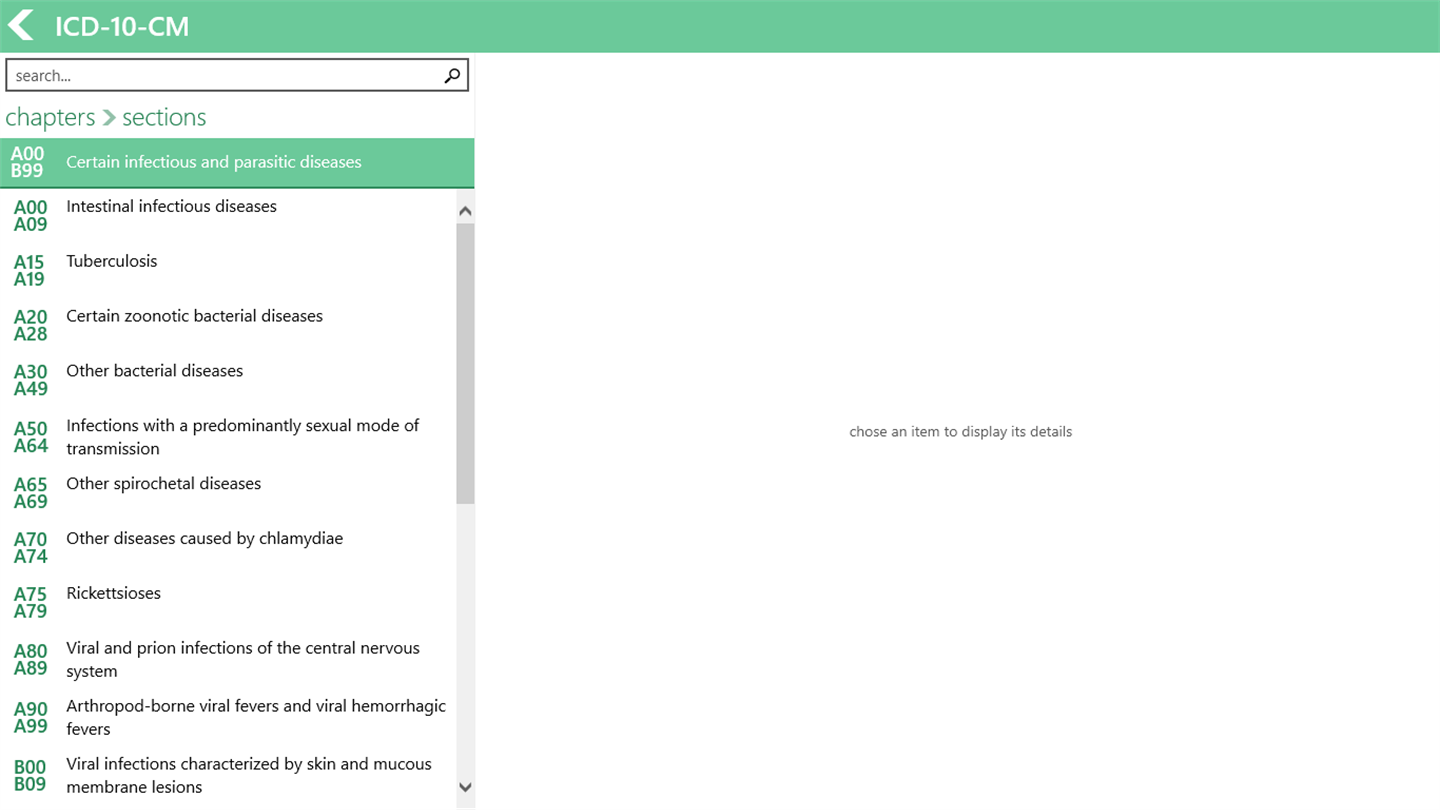1440x810 pixels.
Task: Click the scrollbar down arrow
Action: click(465, 787)
